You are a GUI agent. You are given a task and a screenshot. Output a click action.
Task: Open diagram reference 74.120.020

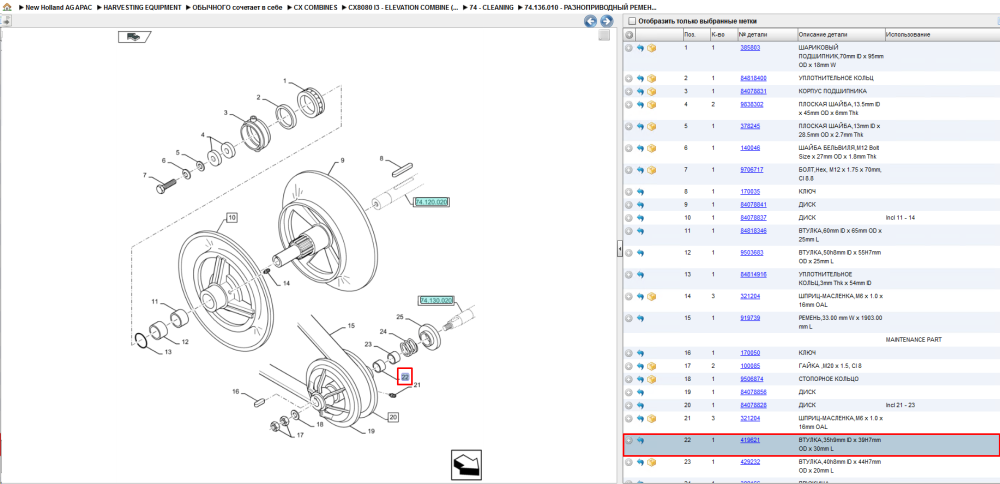point(432,202)
